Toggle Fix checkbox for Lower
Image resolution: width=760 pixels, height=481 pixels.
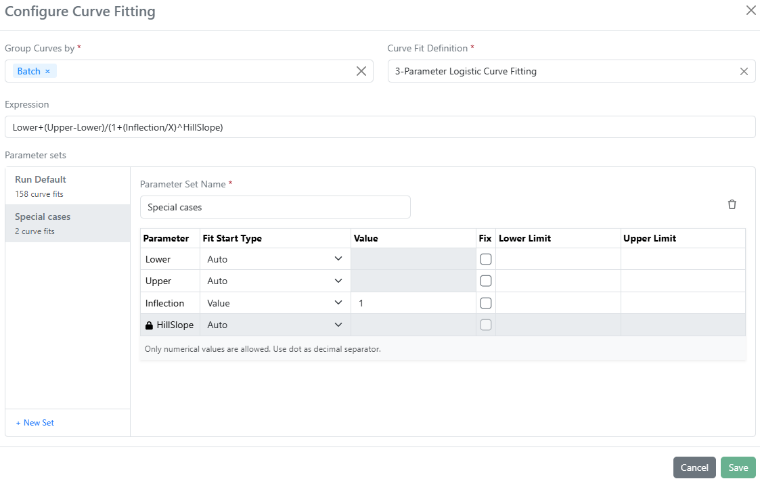tap(486, 259)
